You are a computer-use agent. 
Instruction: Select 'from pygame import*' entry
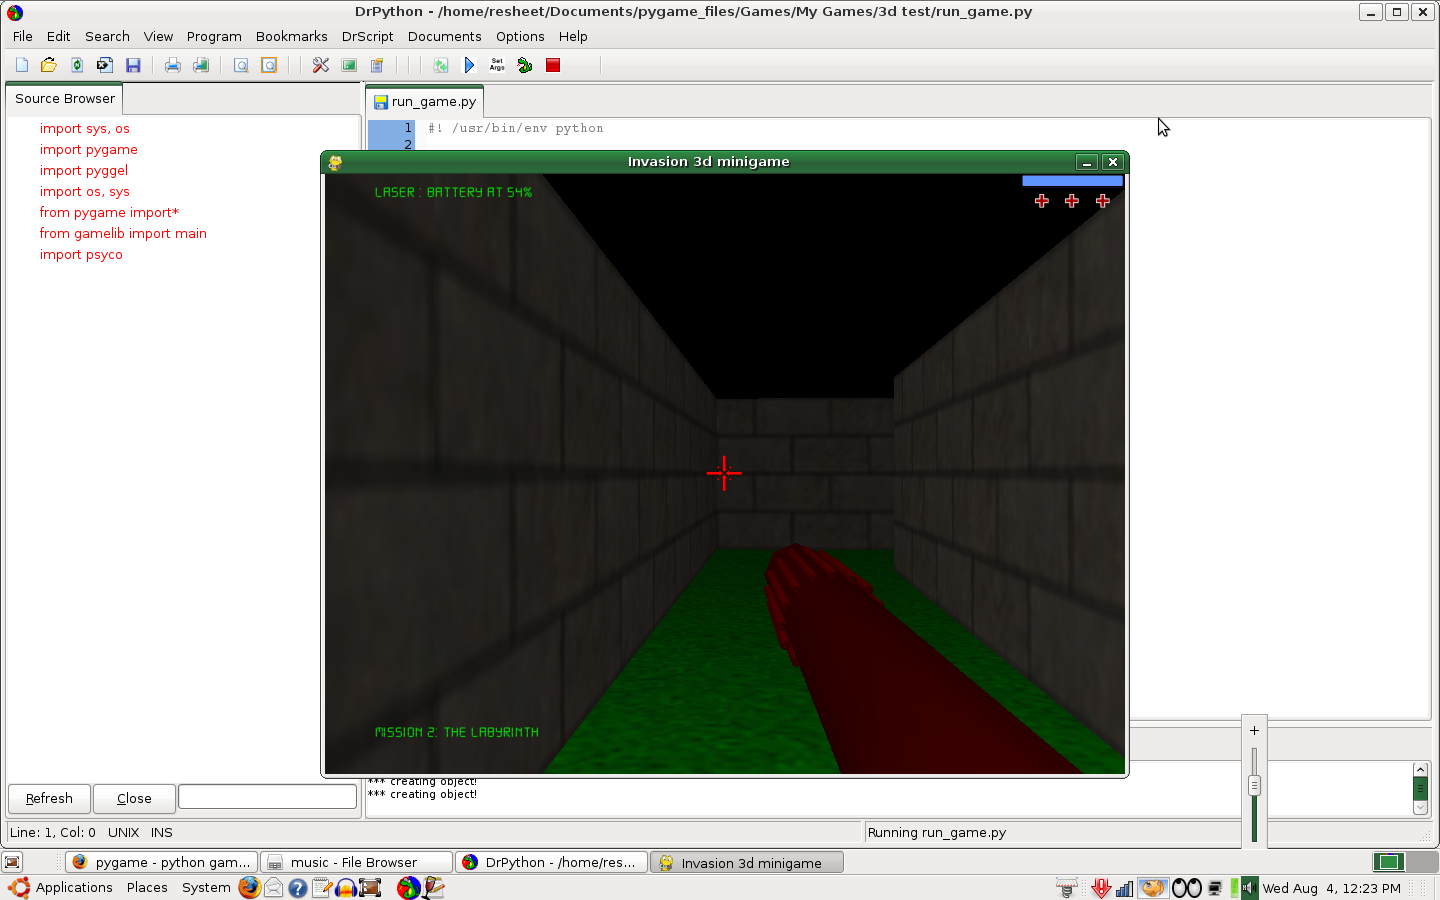(x=109, y=212)
